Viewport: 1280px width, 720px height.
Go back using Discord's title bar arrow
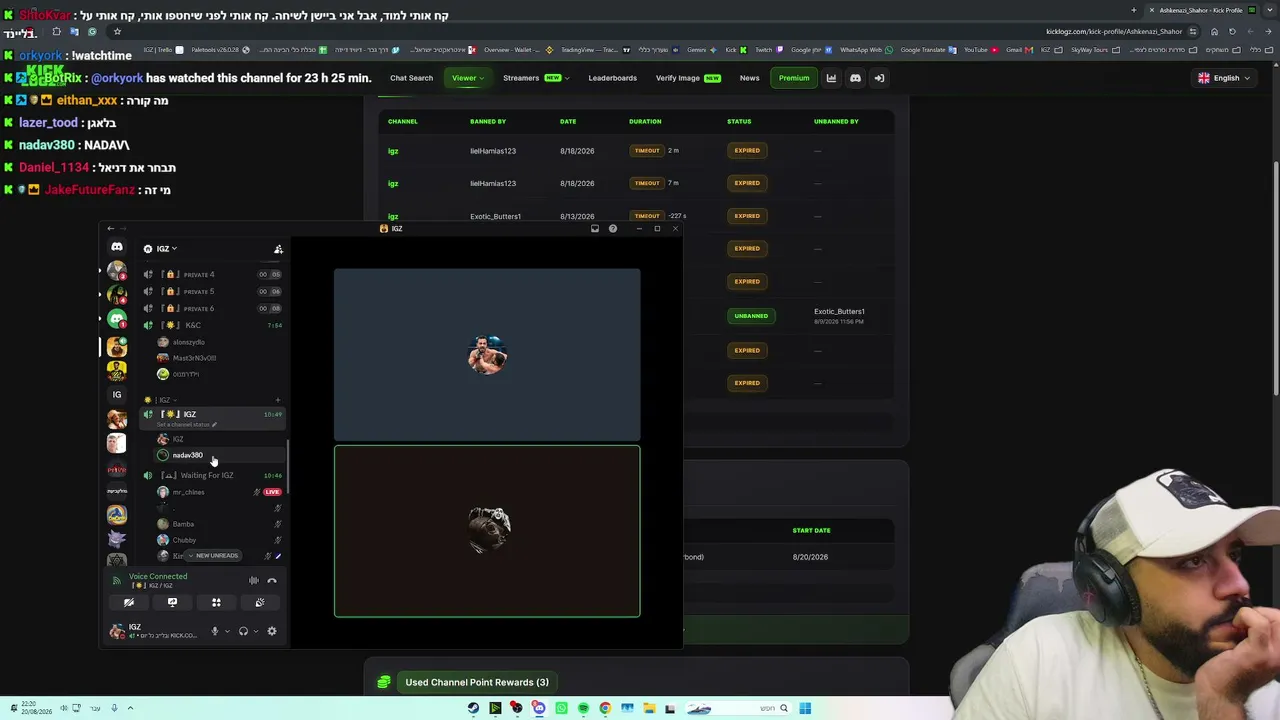(x=111, y=229)
